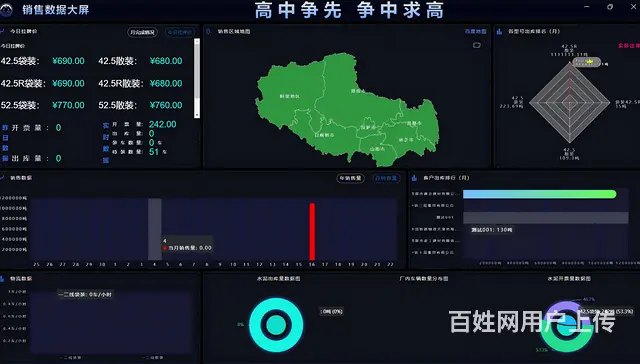Click the scrollbar up arrow in price panel
640x364 pixels.
(197, 41)
